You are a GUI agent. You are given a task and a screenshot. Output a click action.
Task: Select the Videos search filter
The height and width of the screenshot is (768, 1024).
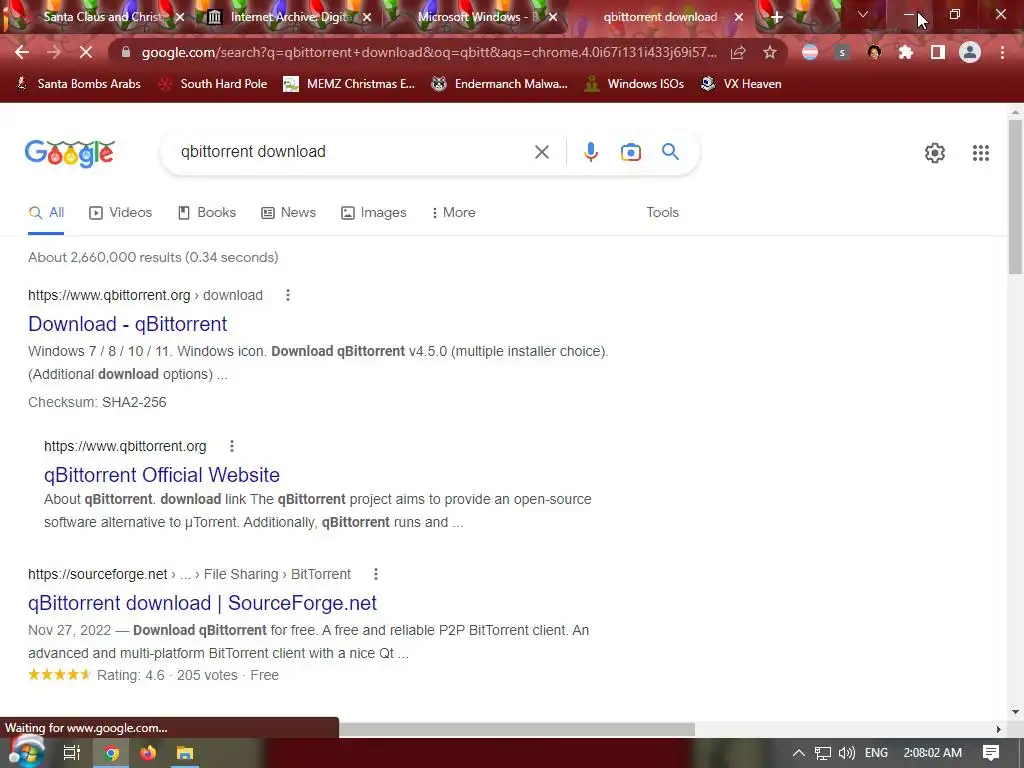click(121, 212)
